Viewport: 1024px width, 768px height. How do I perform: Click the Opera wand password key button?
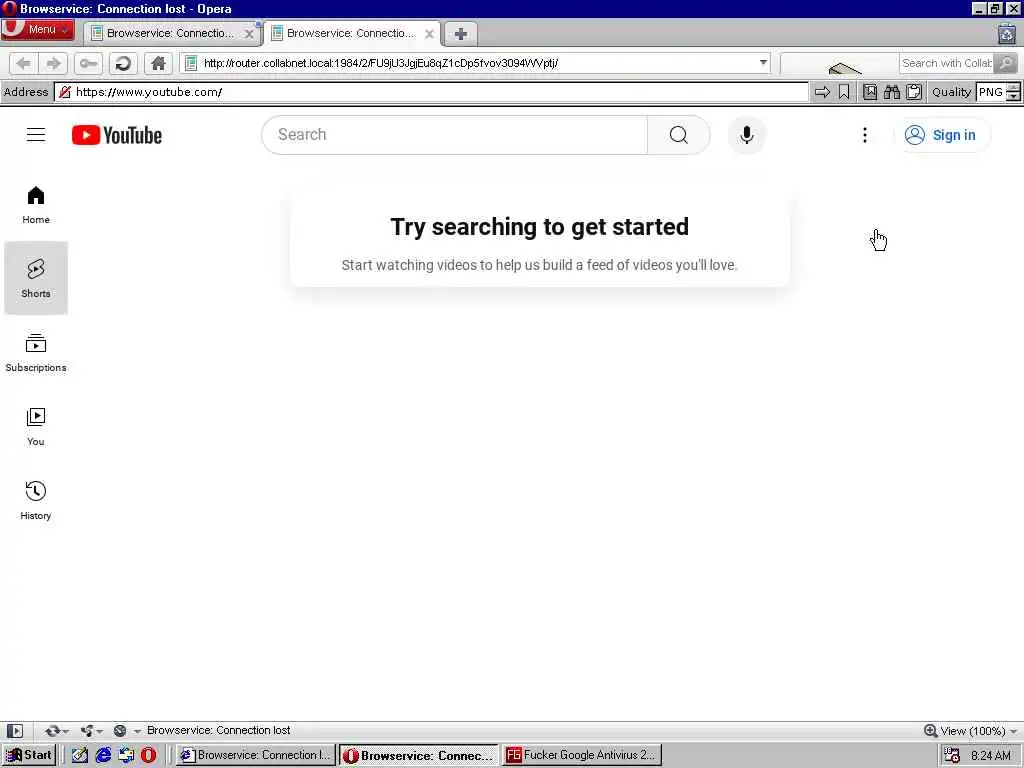pyautogui.click(x=88, y=63)
